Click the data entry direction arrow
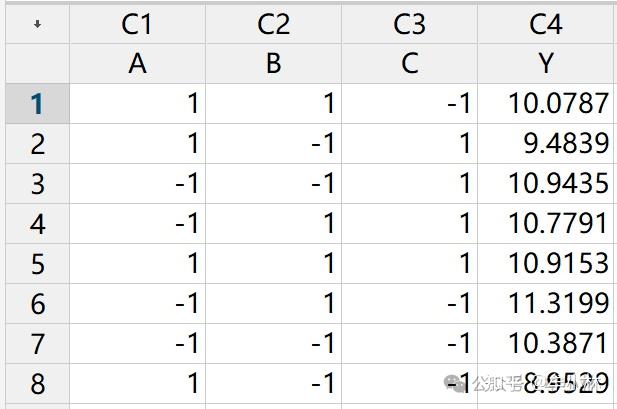Viewport: 617px width, 409px height. tap(37, 24)
